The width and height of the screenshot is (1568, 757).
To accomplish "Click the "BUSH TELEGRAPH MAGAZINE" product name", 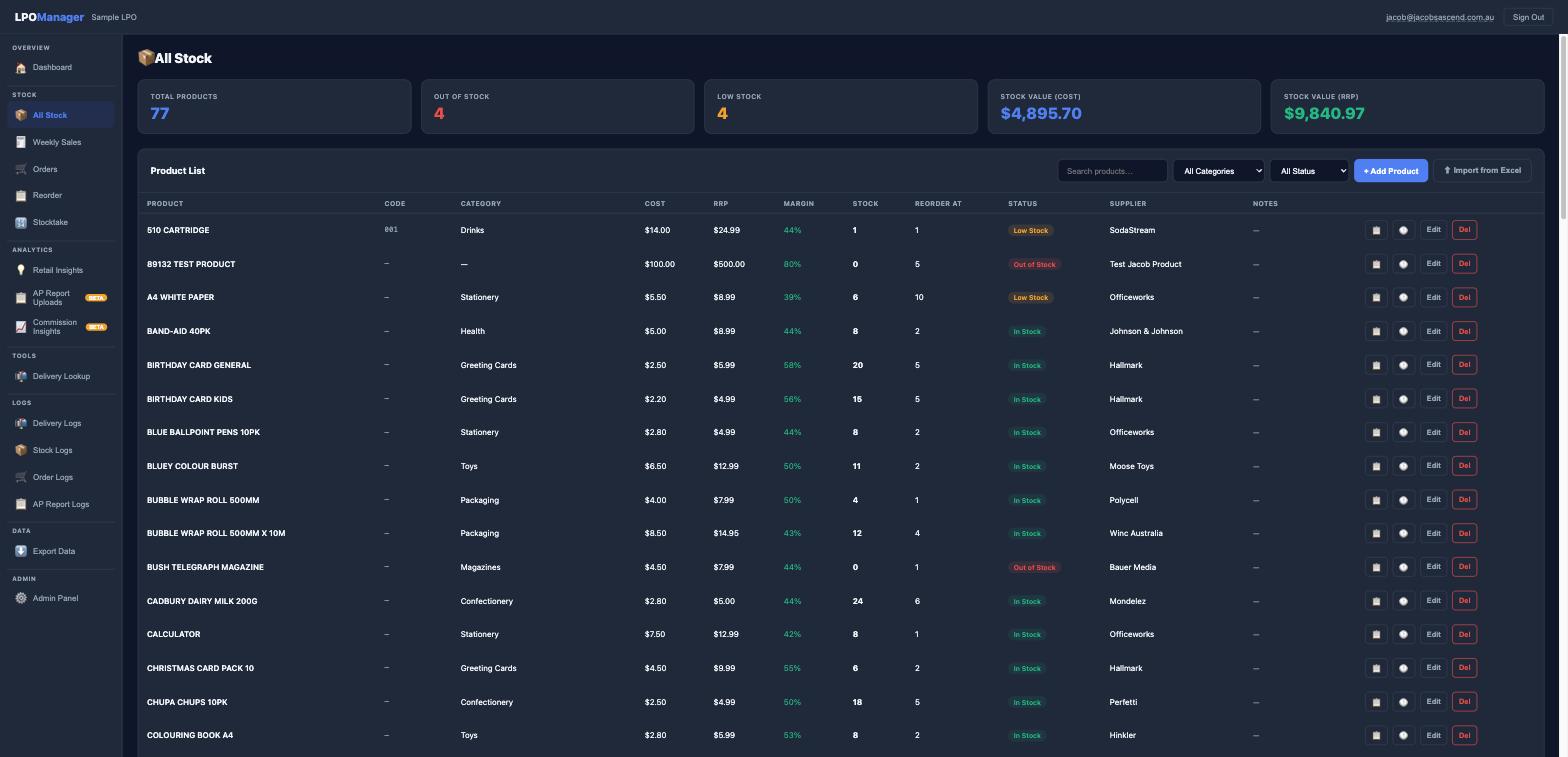I will pyautogui.click(x=205, y=567).
